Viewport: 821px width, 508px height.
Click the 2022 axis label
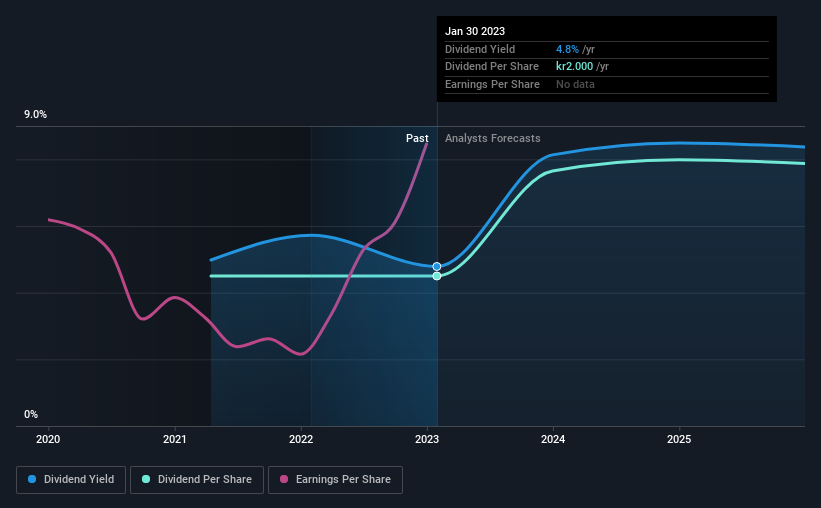(x=301, y=439)
